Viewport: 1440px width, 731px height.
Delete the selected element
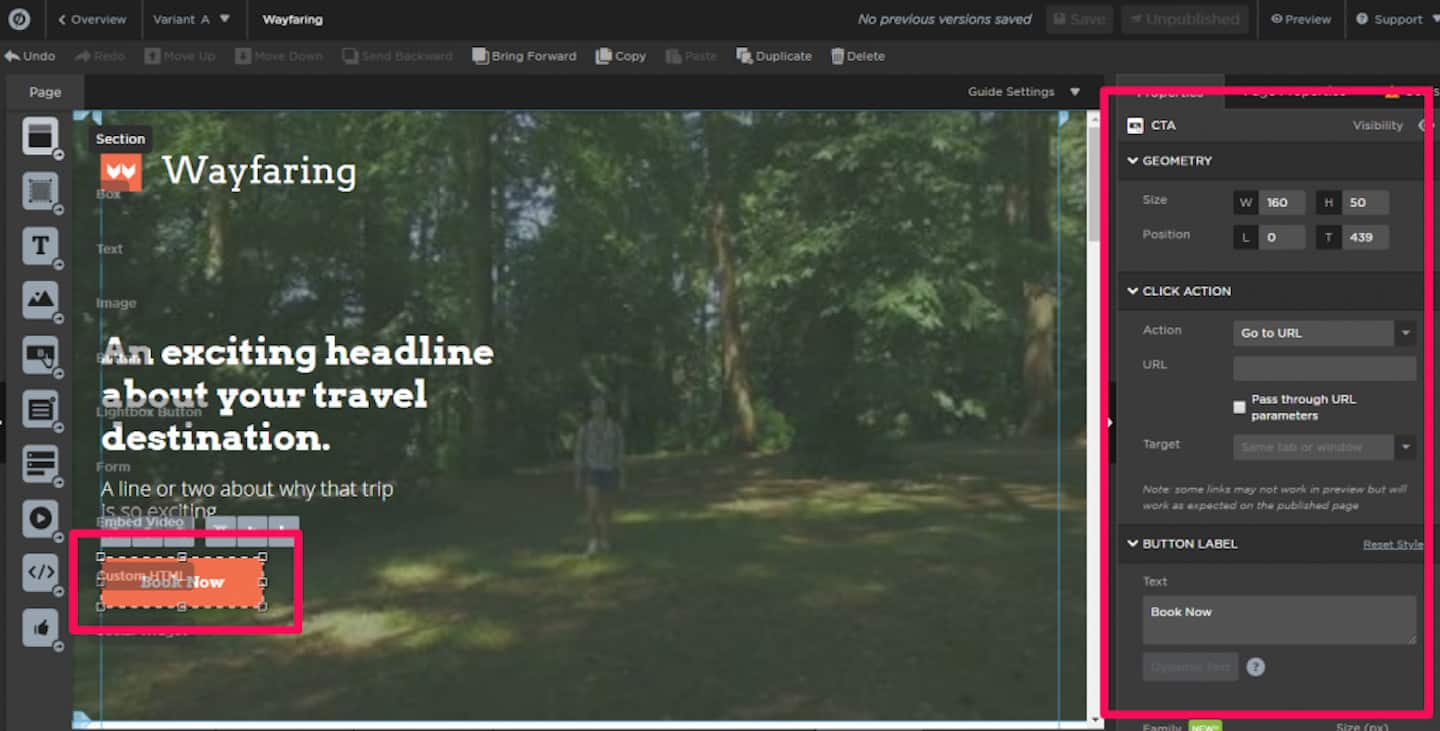[858, 56]
